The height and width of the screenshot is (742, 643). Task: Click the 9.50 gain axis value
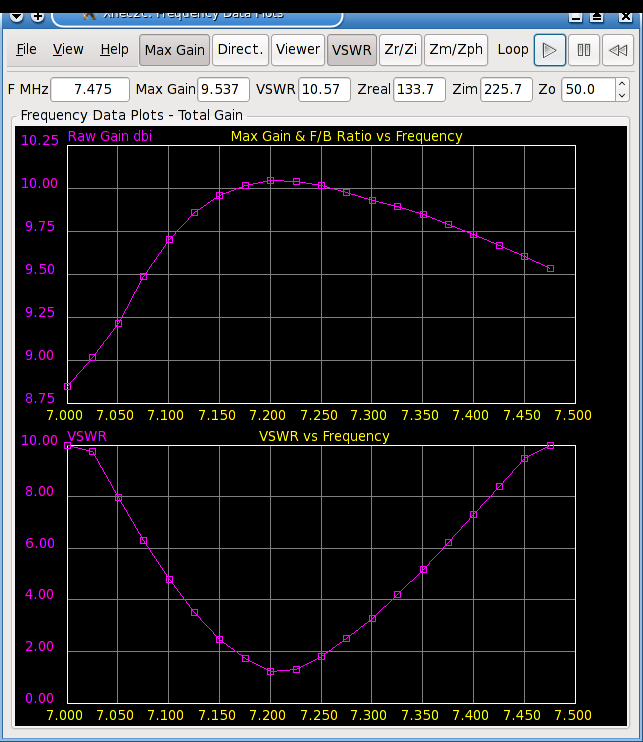point(40,269)
